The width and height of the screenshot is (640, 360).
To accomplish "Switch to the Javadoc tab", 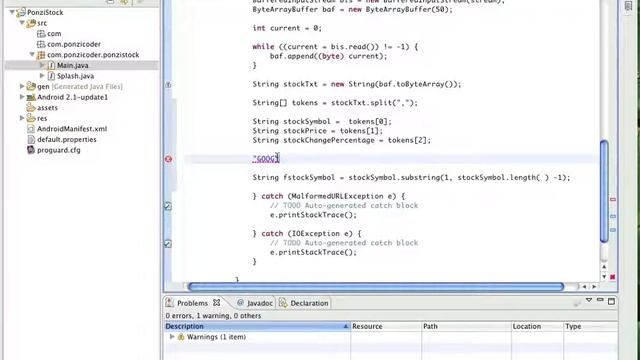I will (260, 303).
